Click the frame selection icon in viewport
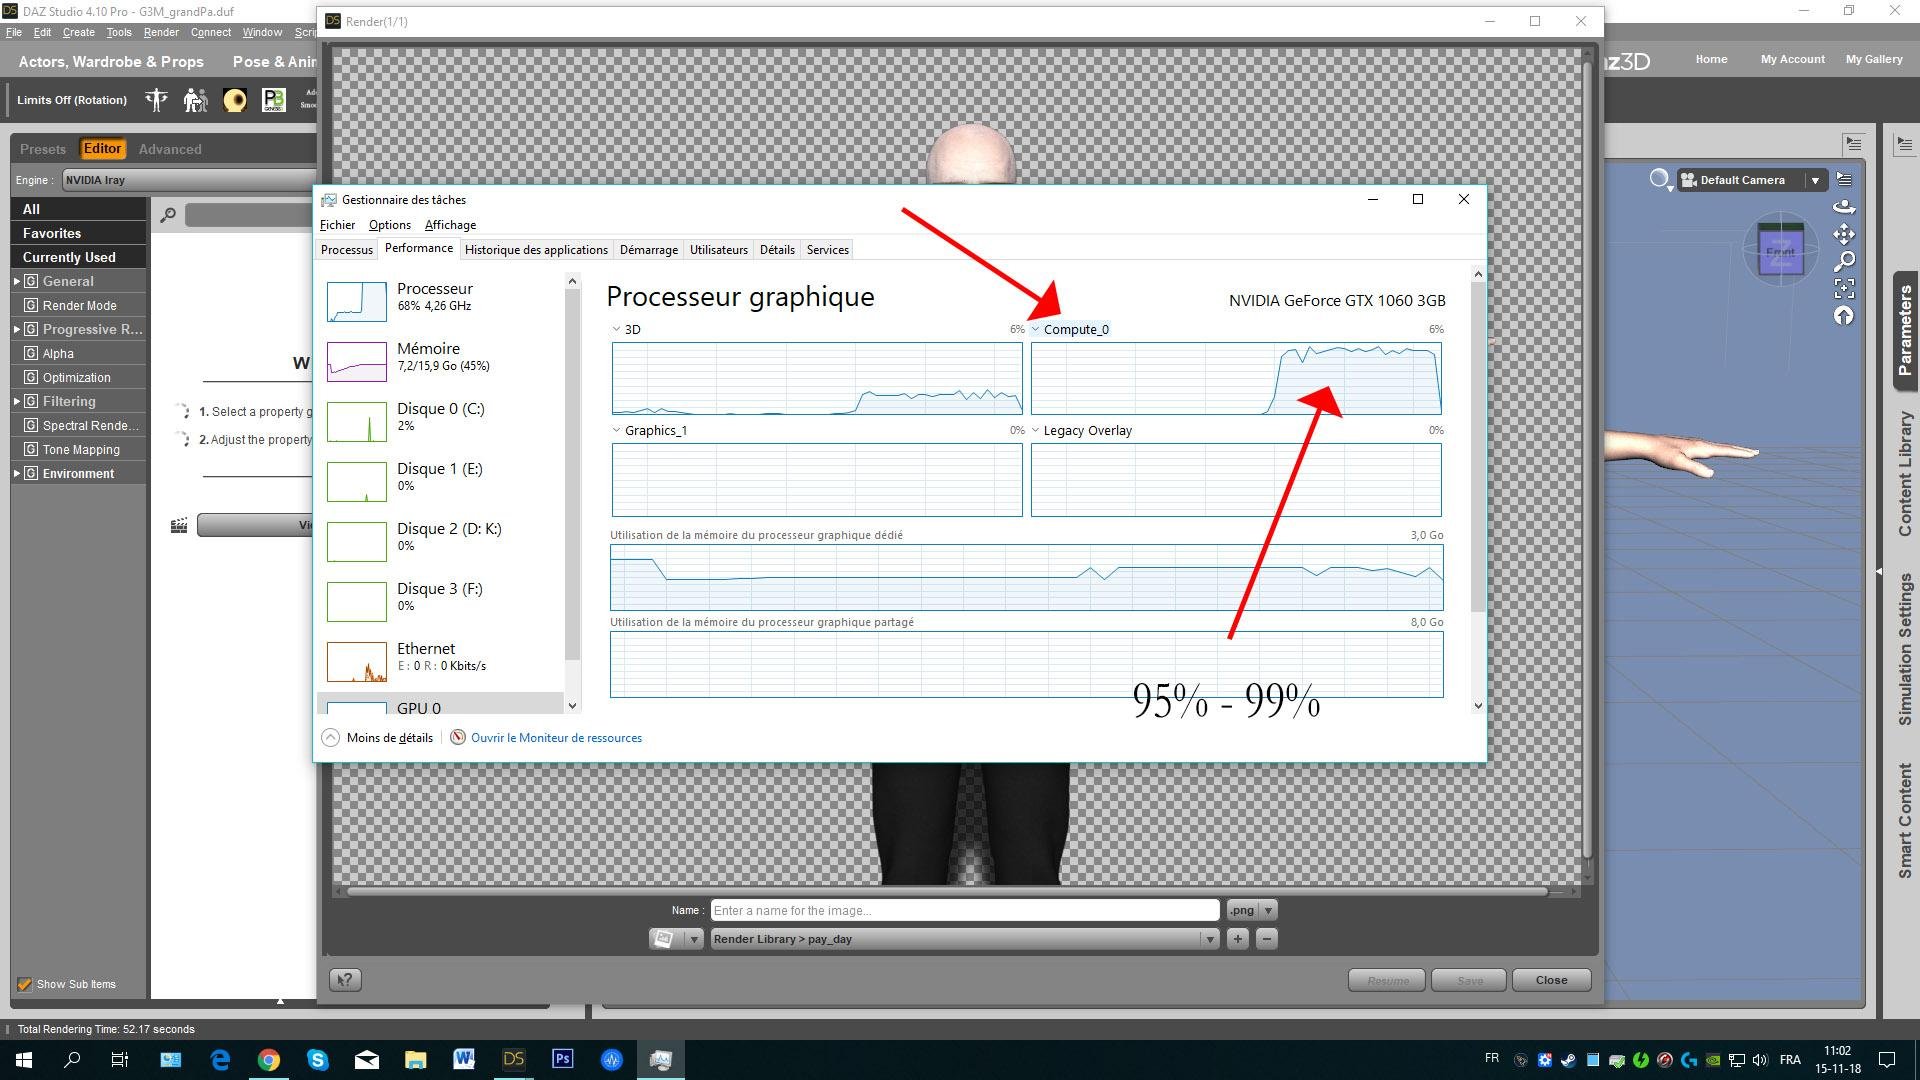Viewport: 1920px width, 1080px height. tap(1844, 289)
